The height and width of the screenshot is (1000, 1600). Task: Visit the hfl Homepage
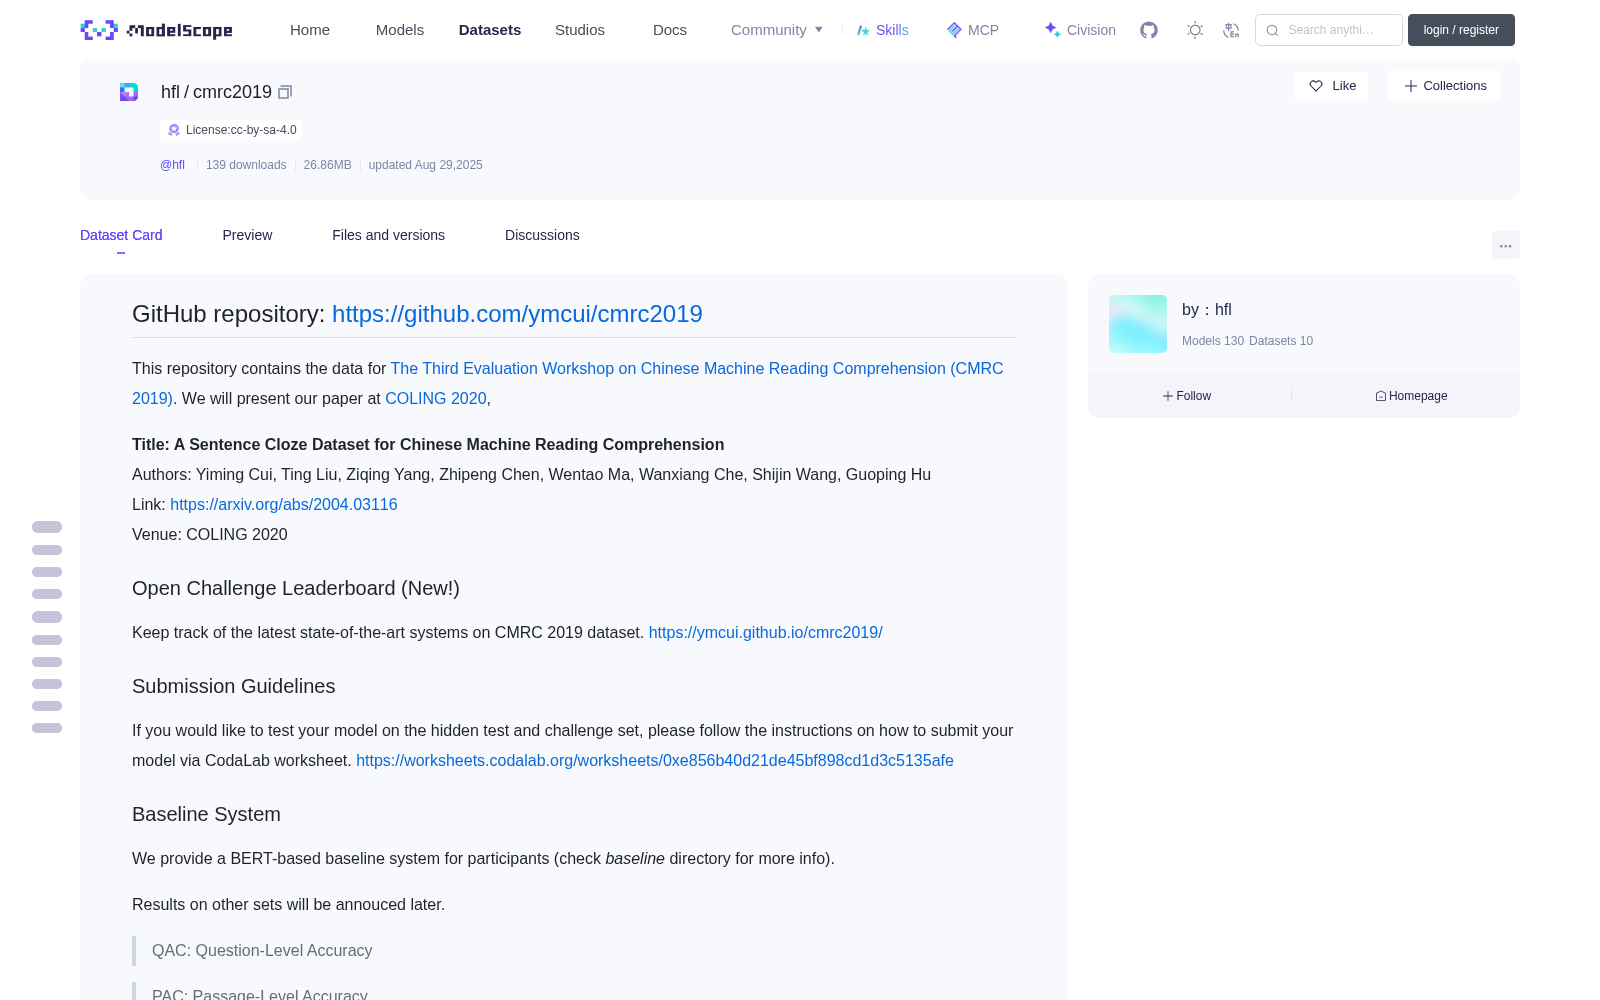tap(1411, 396)
